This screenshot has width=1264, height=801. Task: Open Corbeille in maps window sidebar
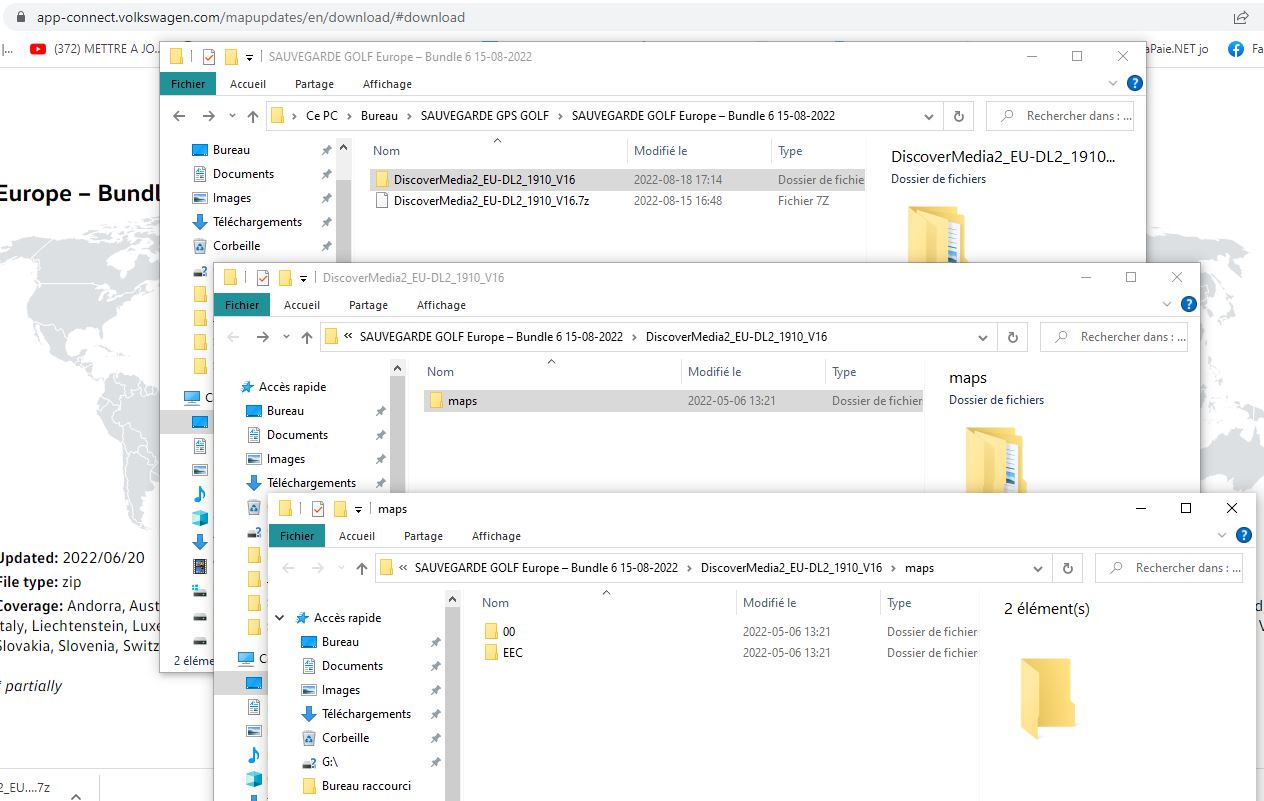(x=346, y=738)
